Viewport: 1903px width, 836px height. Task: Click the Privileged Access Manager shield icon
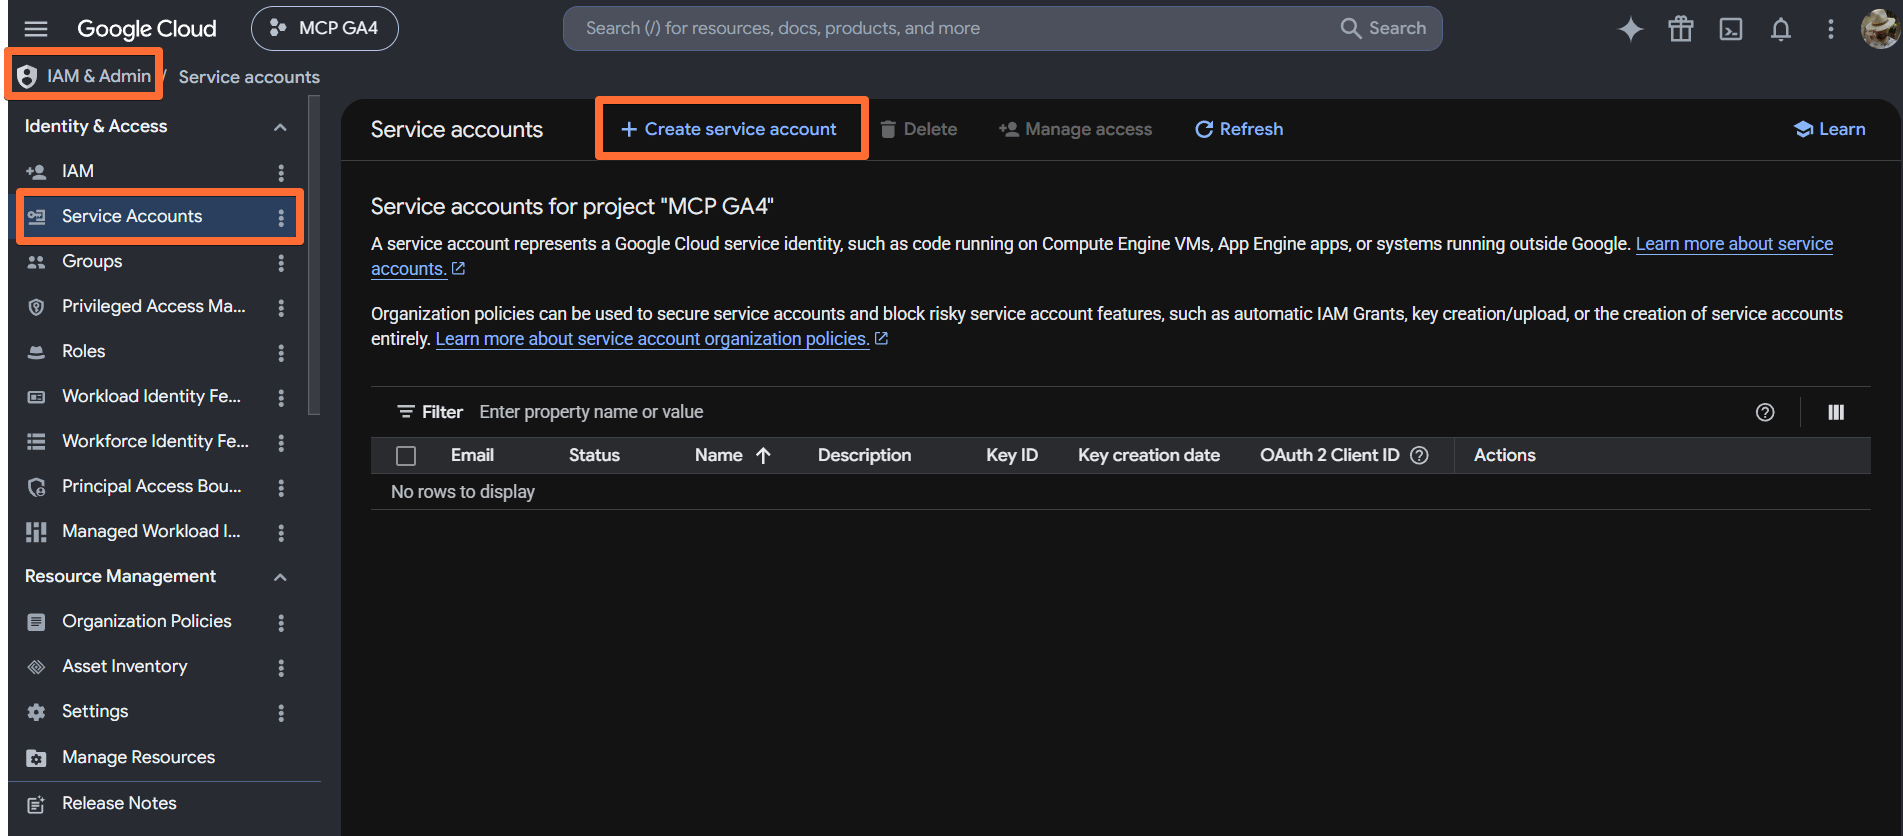[x=36, y=307]
